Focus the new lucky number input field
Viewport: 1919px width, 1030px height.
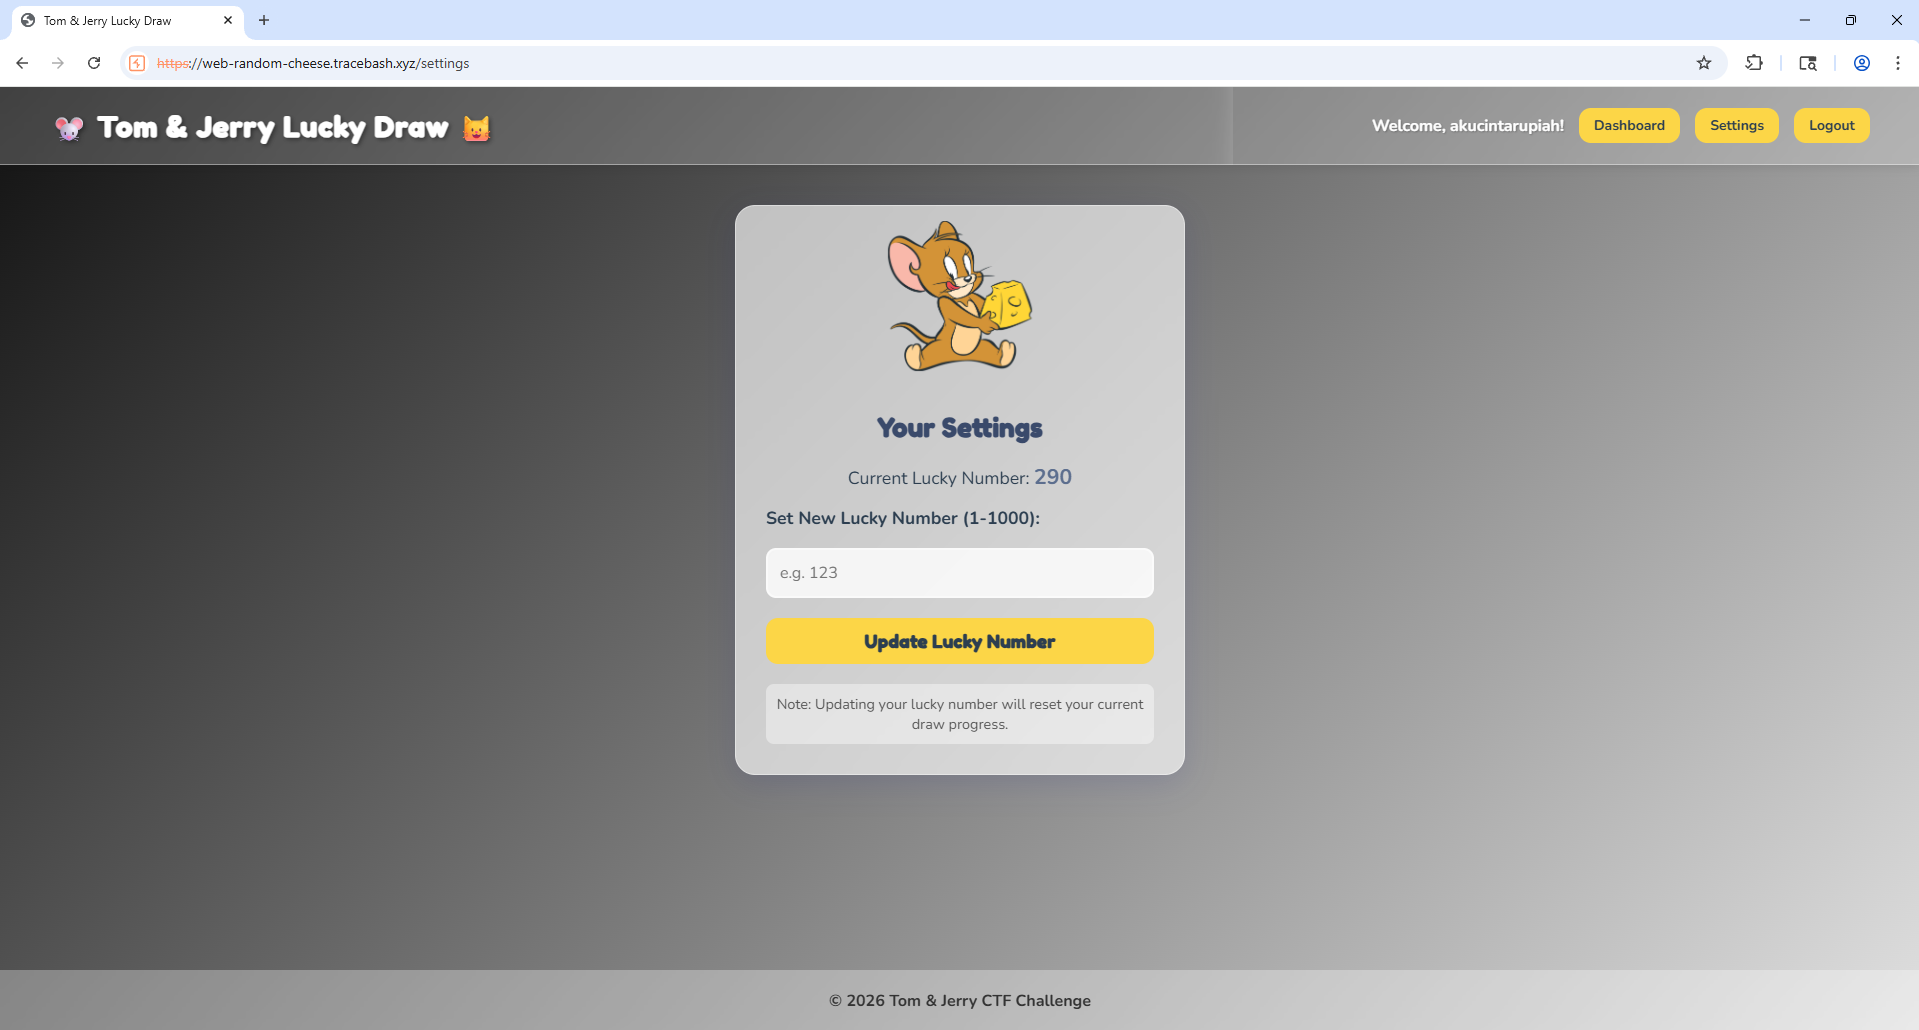tap(960, 573)
